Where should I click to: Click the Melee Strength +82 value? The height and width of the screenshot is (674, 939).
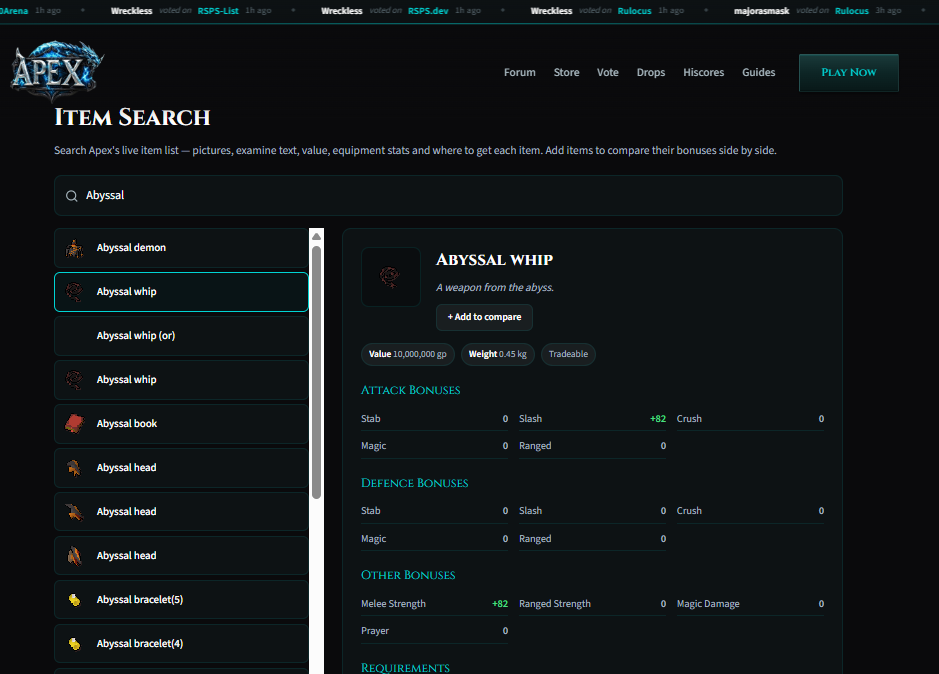pos(499,604)
